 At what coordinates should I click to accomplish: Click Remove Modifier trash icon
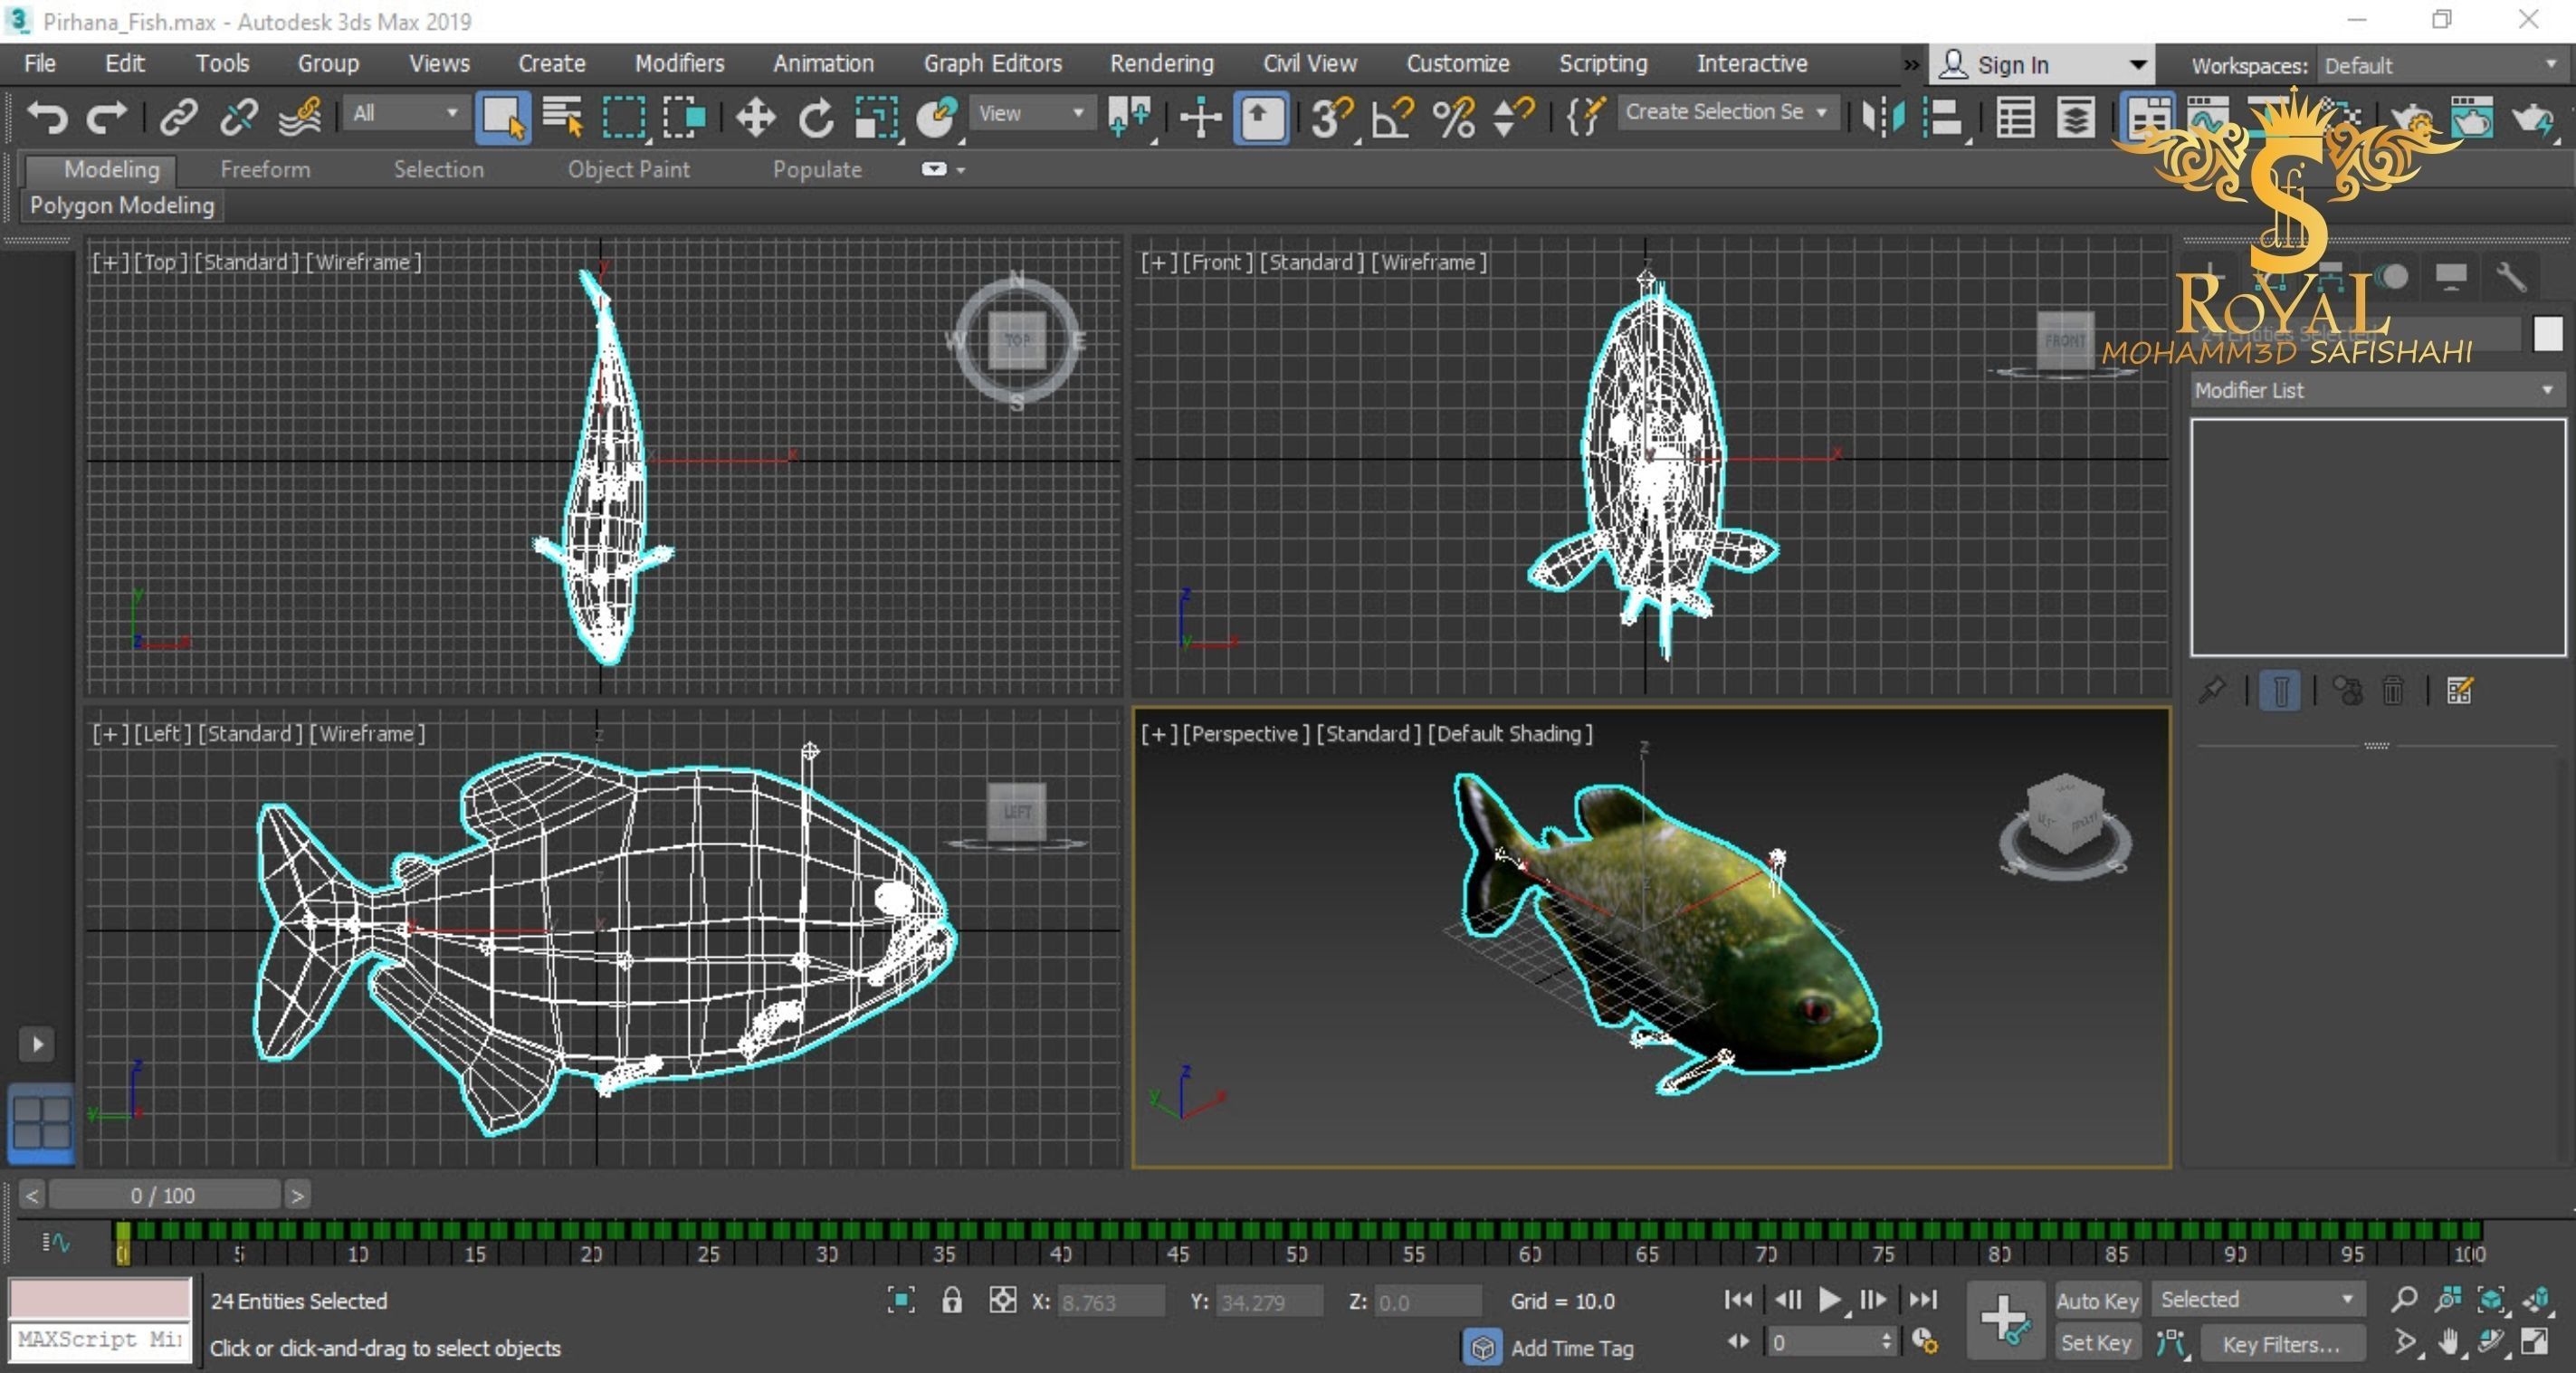pyautogui.click(x=2393, y=690)
